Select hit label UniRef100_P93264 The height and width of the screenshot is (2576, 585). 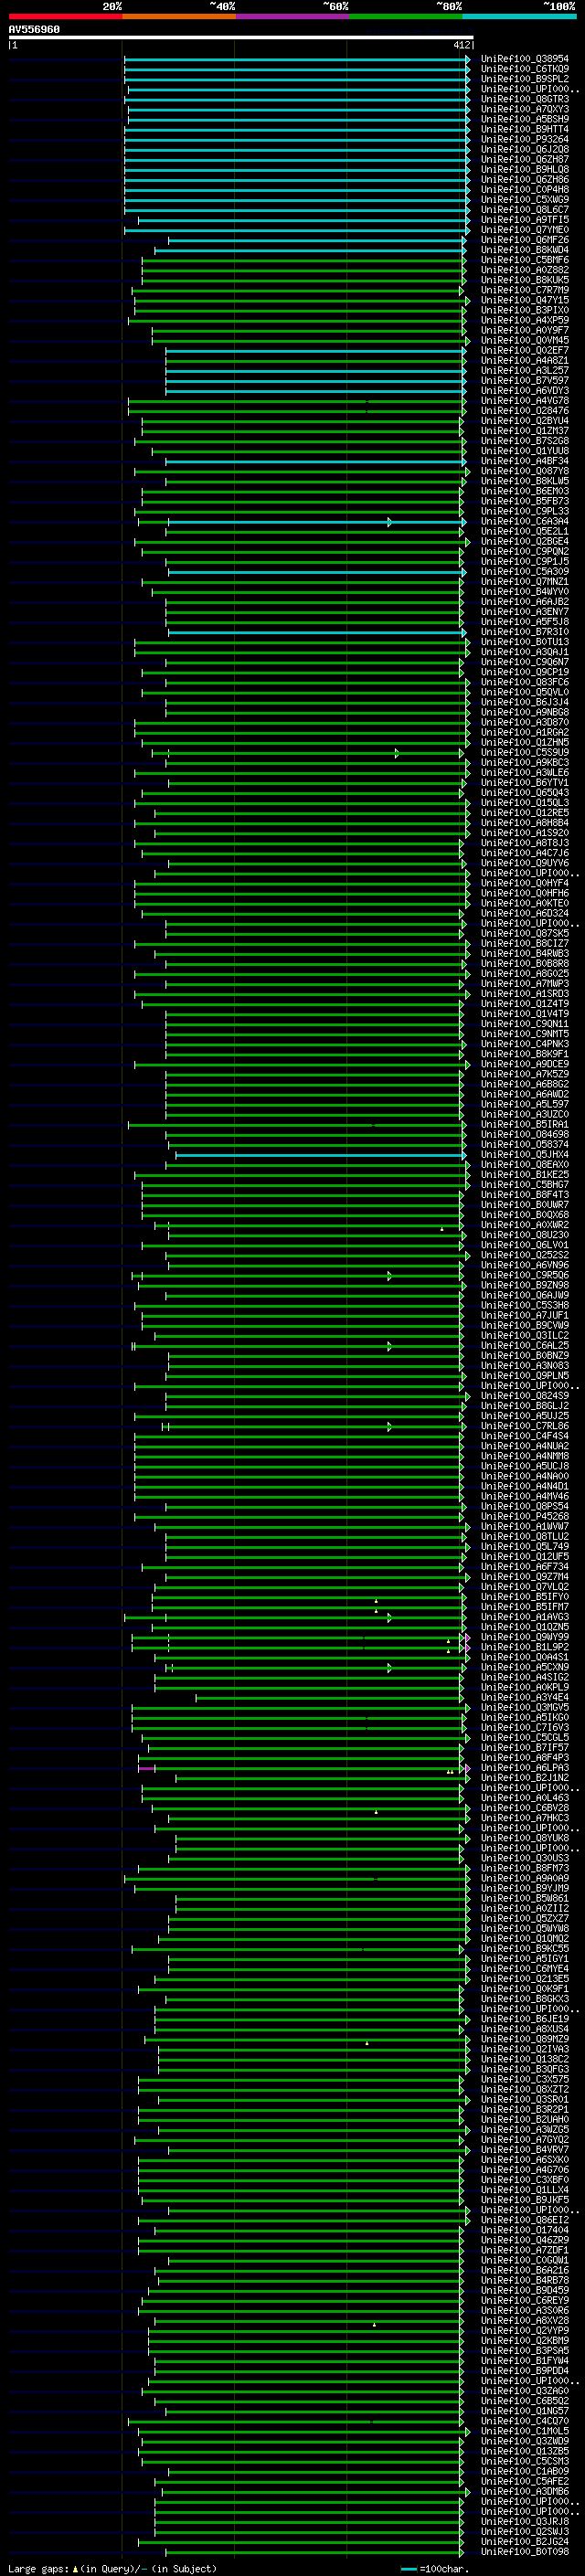[x=525, y=139]
